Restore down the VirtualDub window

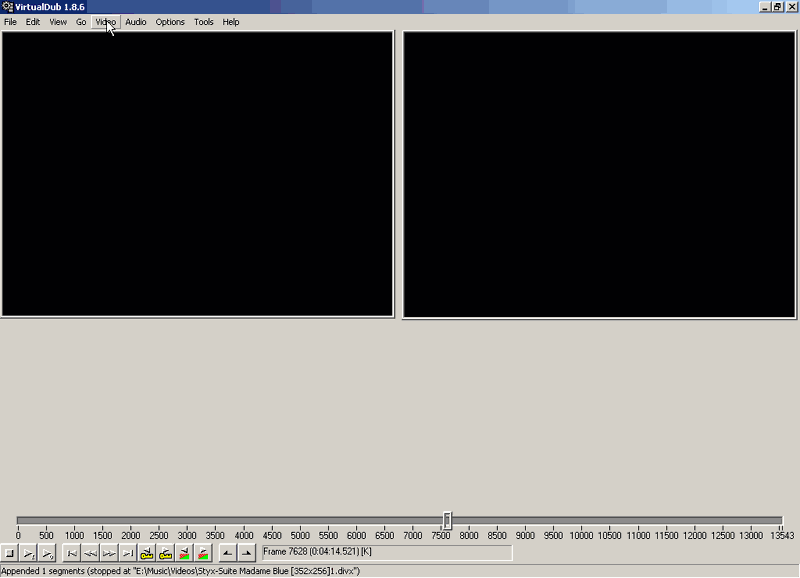coord(777,7)
